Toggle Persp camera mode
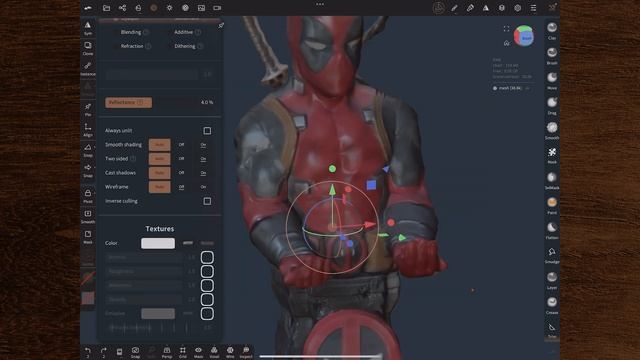Screen dimensions: 640x360 click(167, 353)
